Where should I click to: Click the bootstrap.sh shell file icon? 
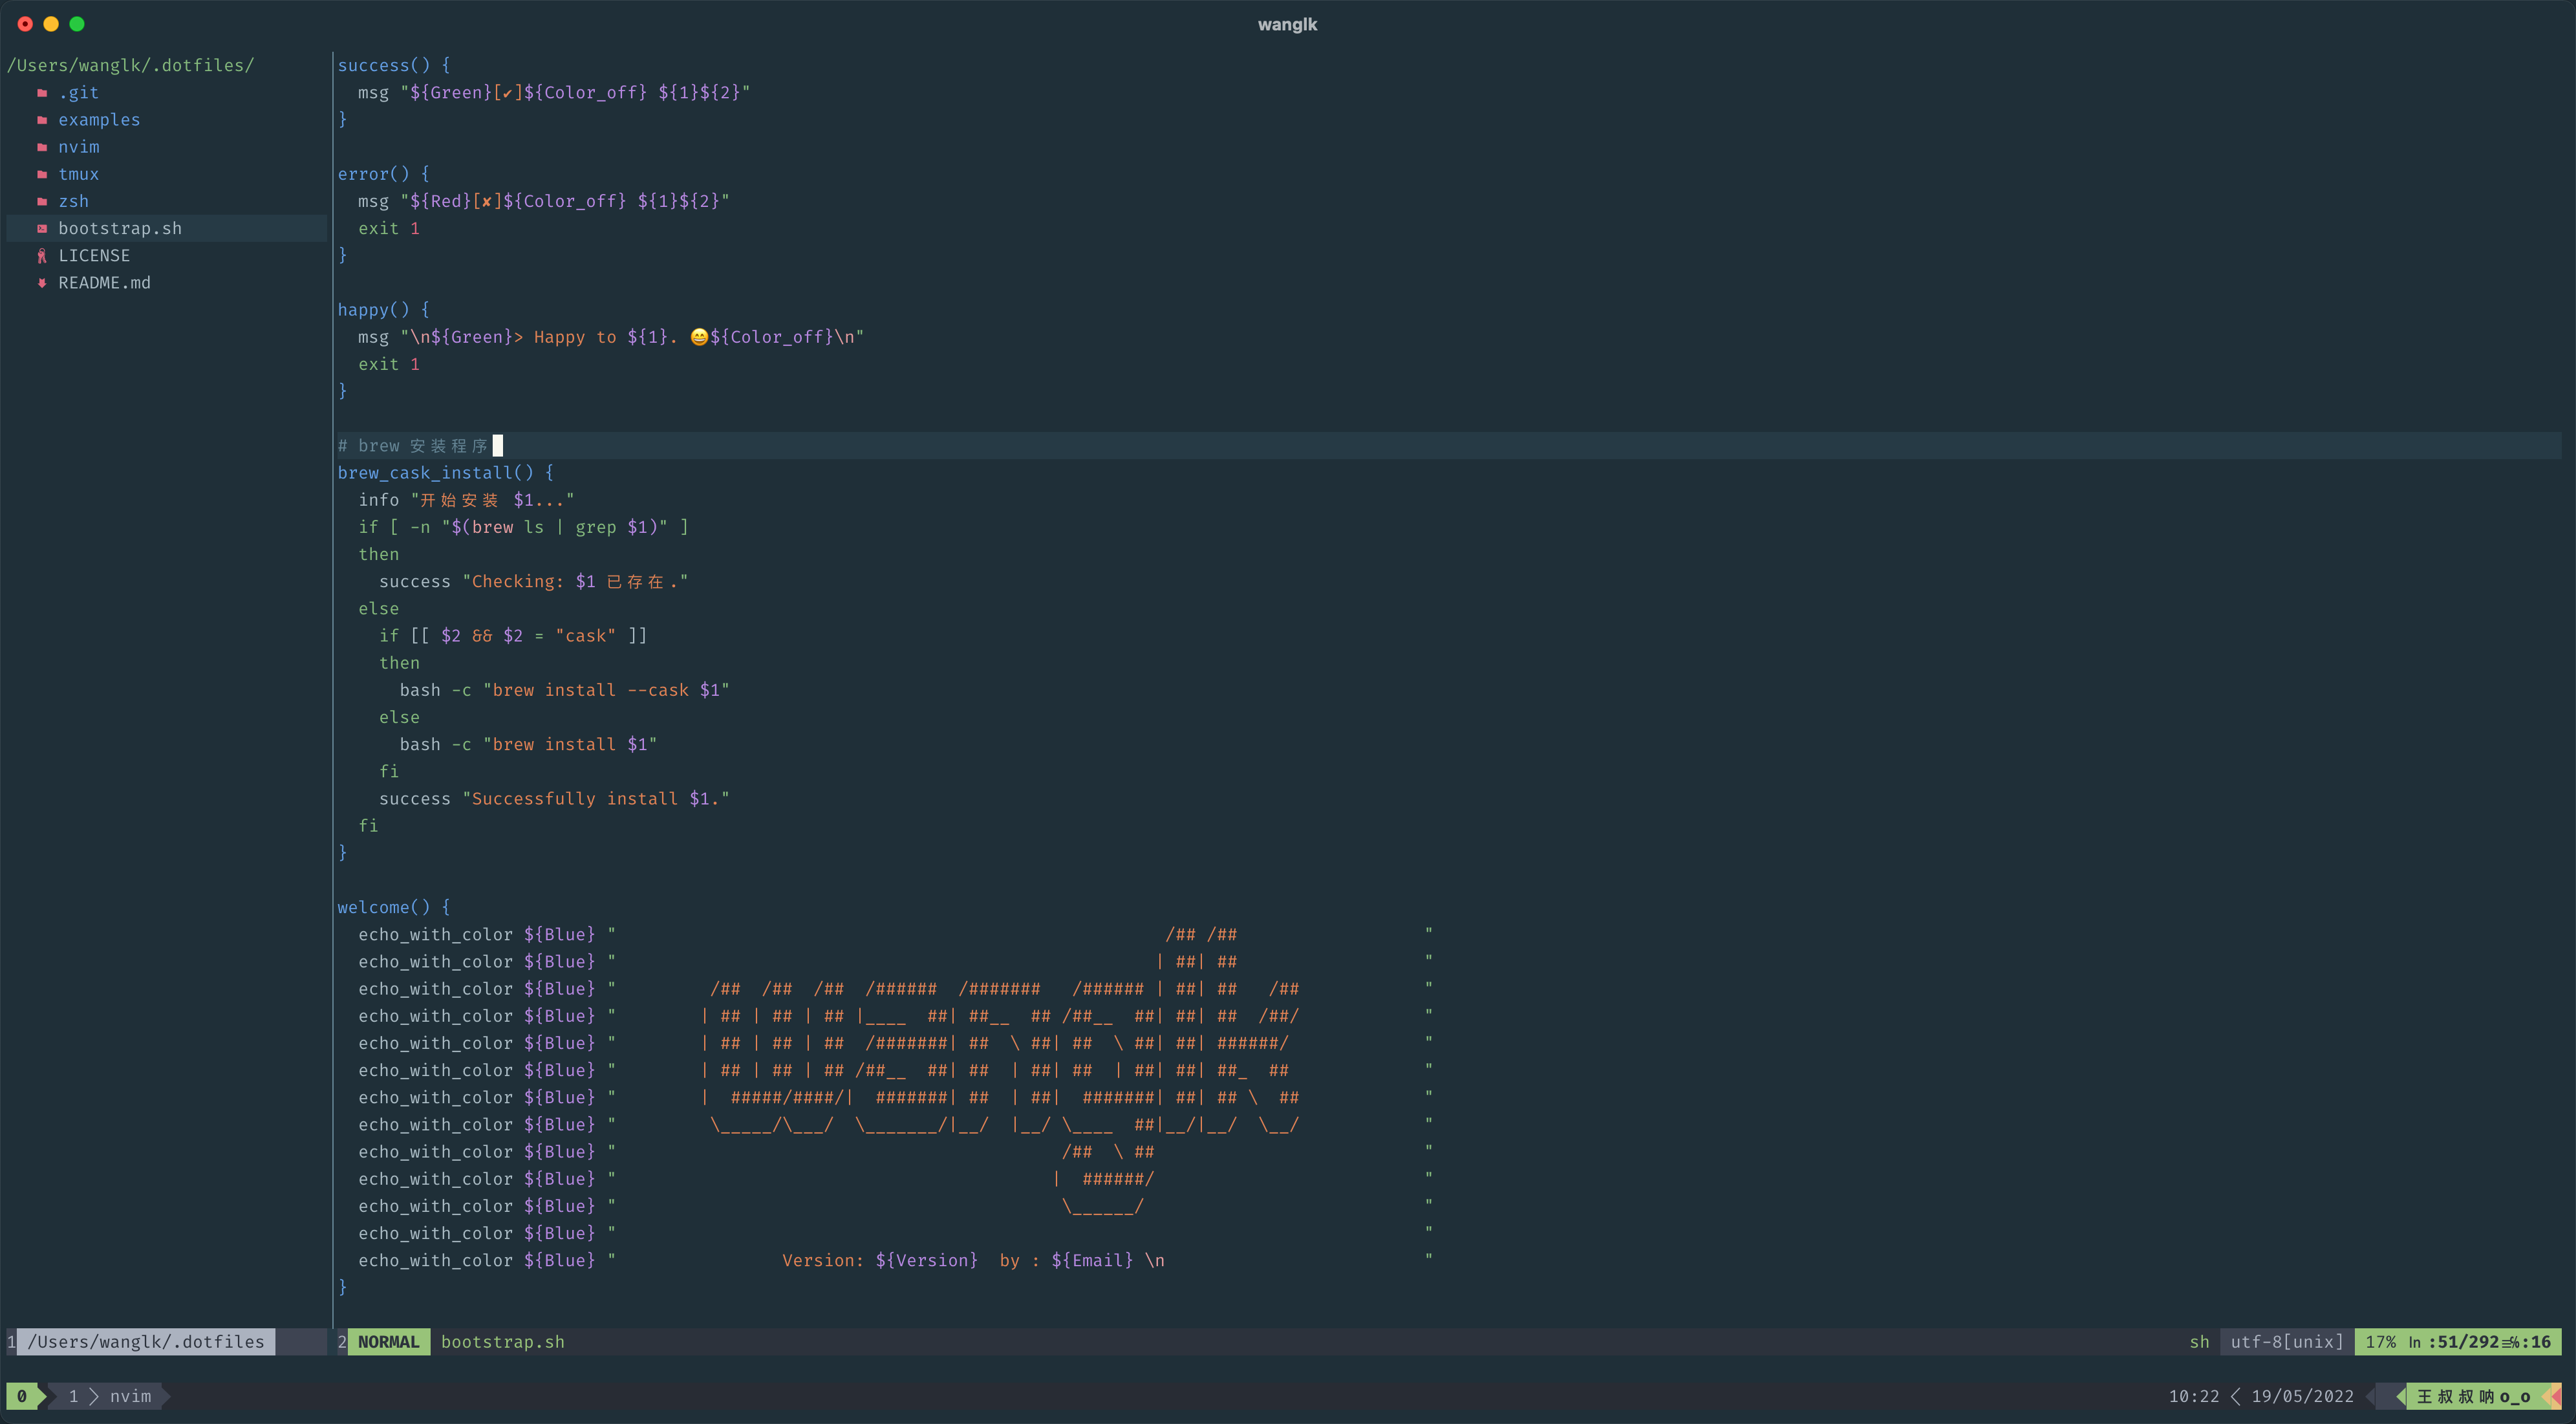click(42, 228)
